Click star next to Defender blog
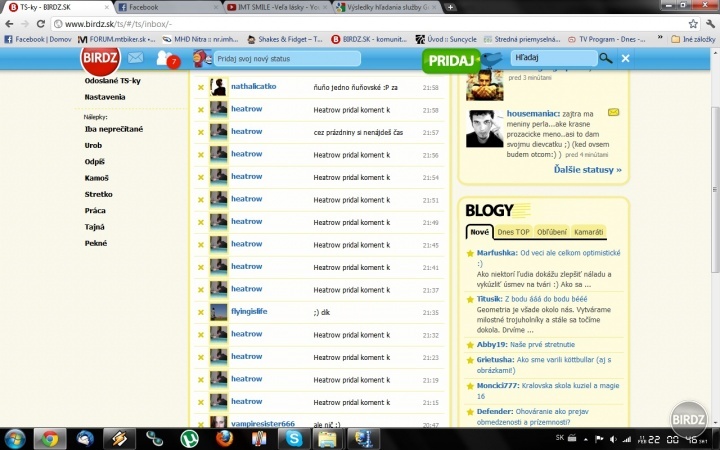The image size is (720, 450). click(x=470, y=412)
